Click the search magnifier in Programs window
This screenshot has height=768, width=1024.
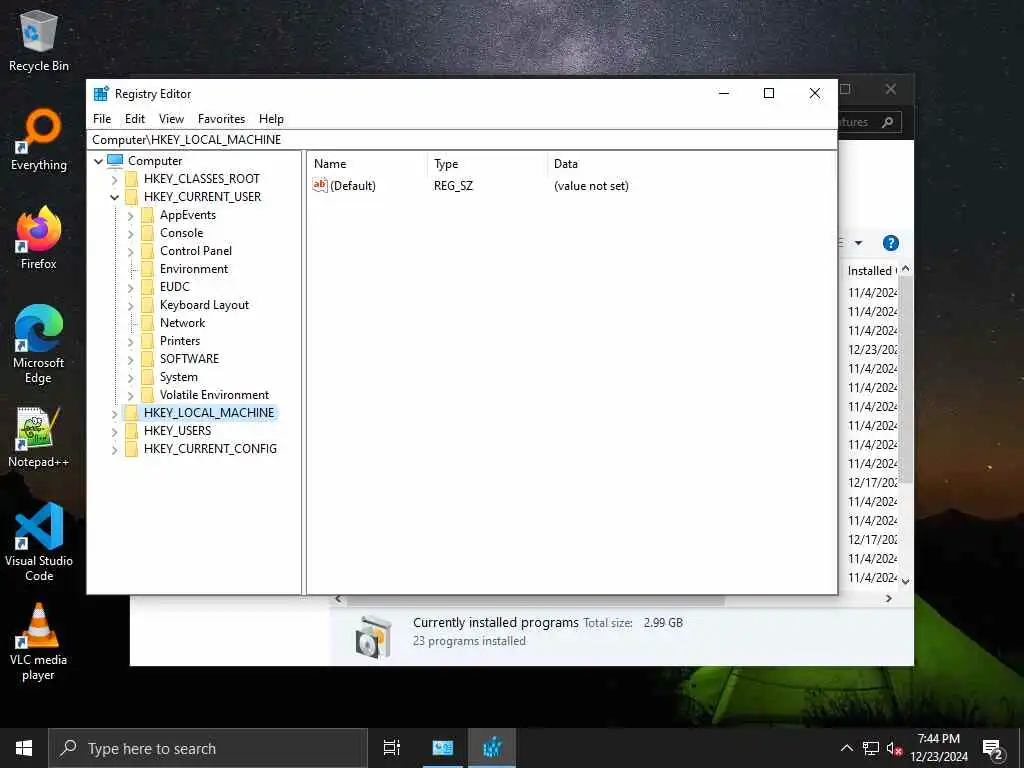pos(887,122)
